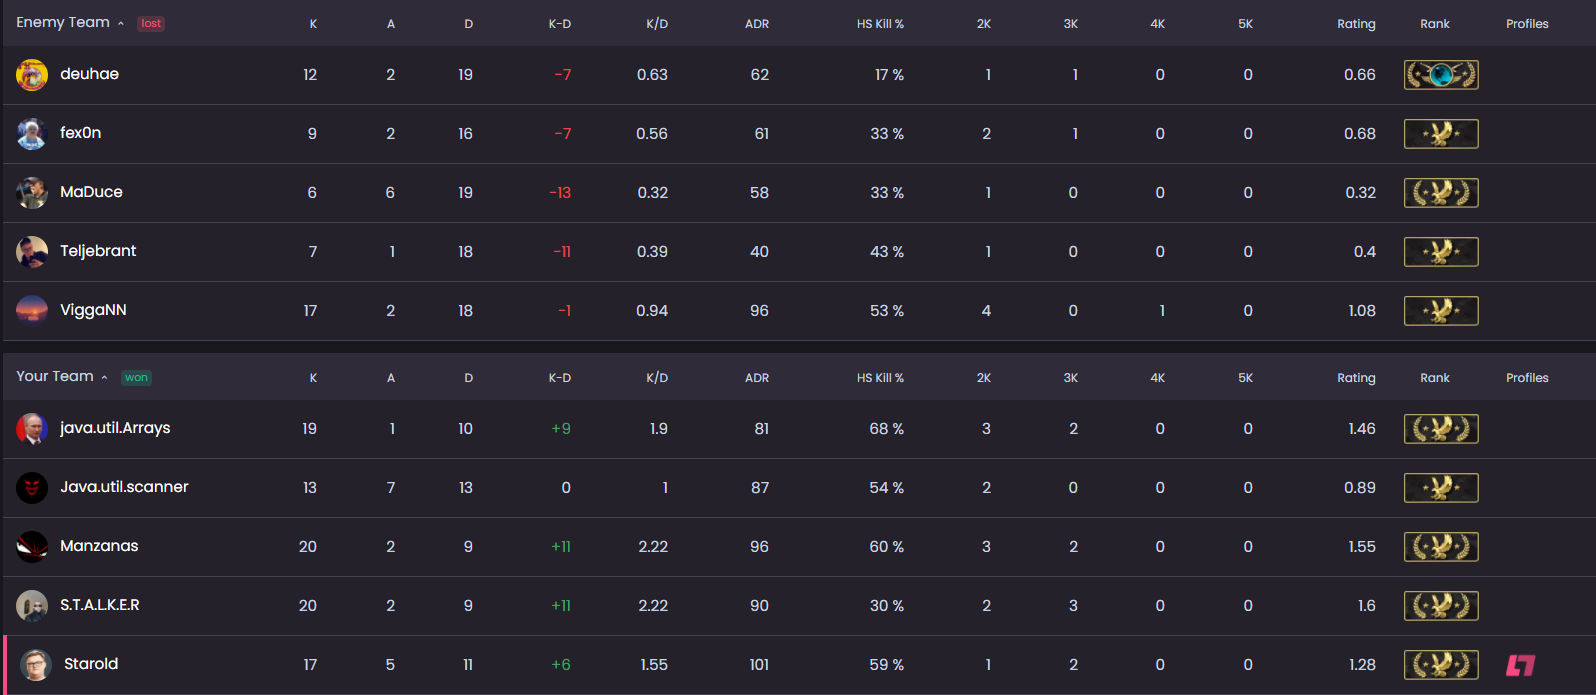This screenshot has width=1596, height=695.
Task: Click Teljebrant's avatar picture
Action: tap(32, 251)
